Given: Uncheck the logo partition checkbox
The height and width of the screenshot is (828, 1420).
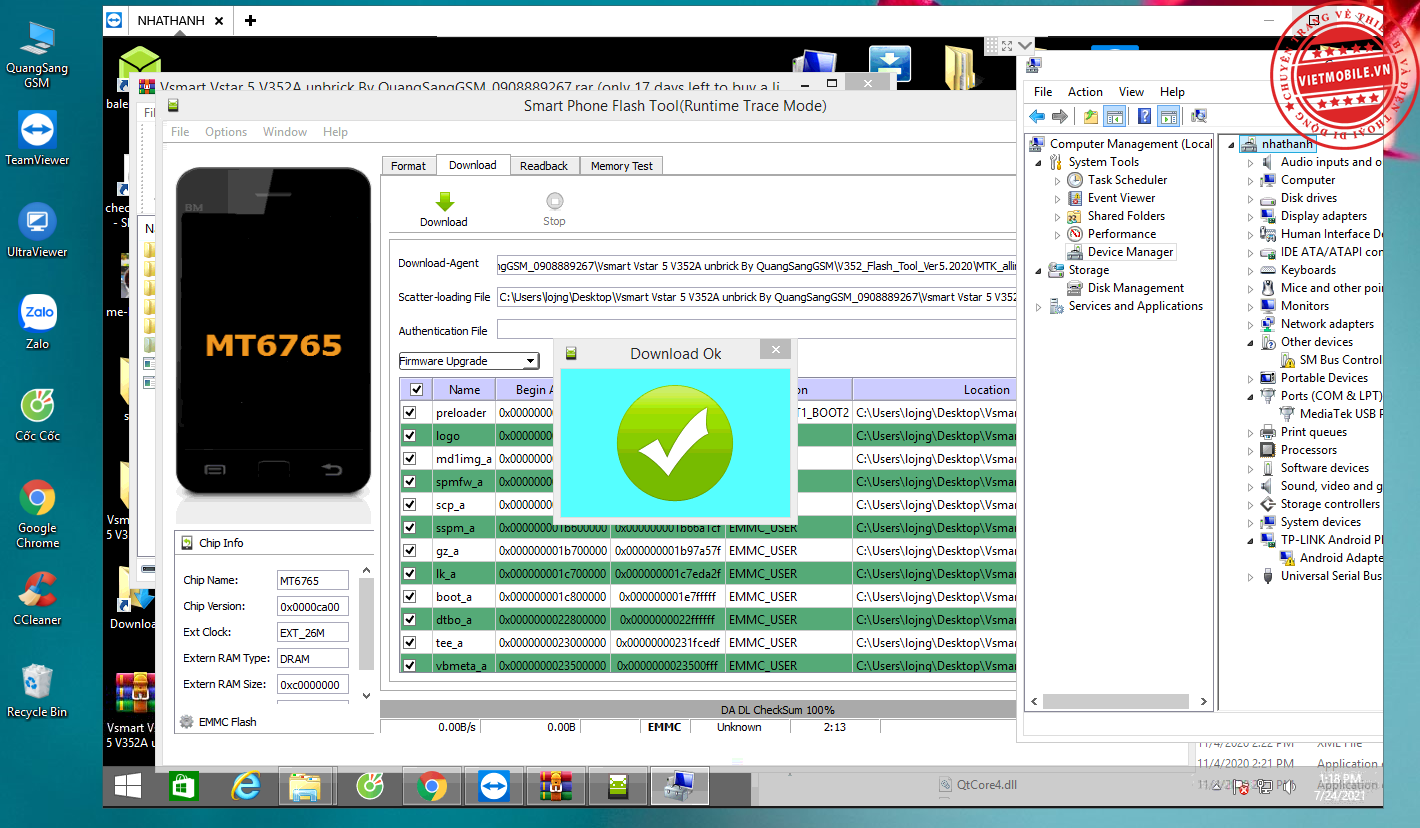Looking at the screenshot, I should tap(409, 435).
